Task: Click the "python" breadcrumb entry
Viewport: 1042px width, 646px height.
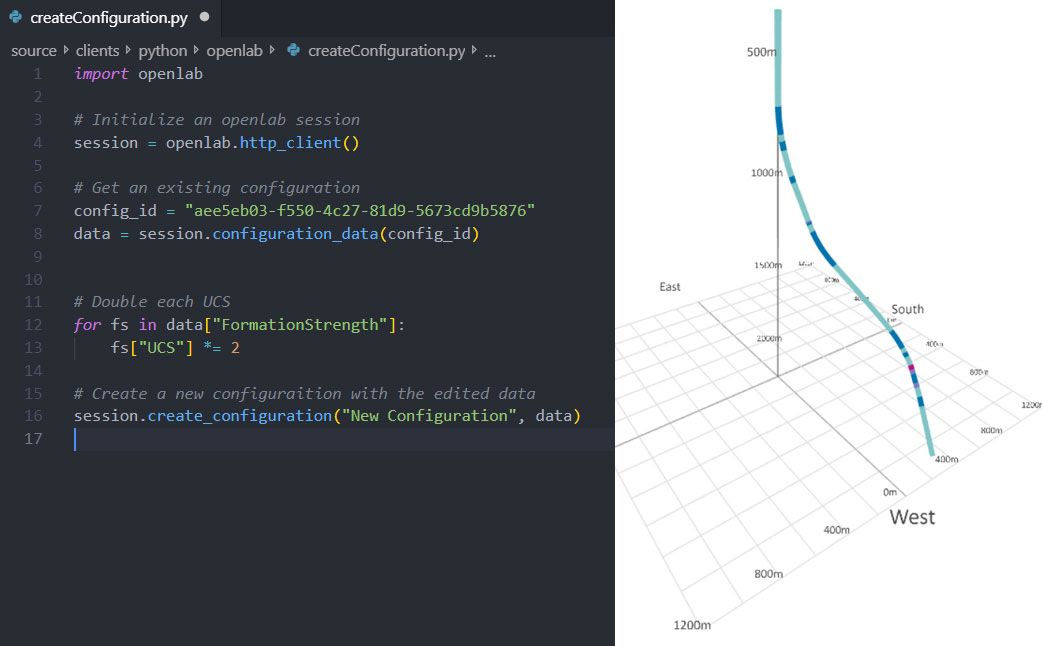Action: tap(163, 50)
